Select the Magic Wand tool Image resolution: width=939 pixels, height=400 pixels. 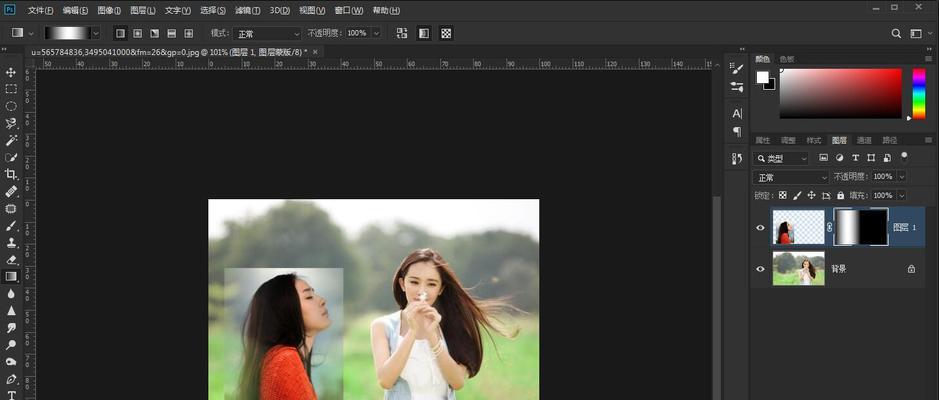click(11, 140)
